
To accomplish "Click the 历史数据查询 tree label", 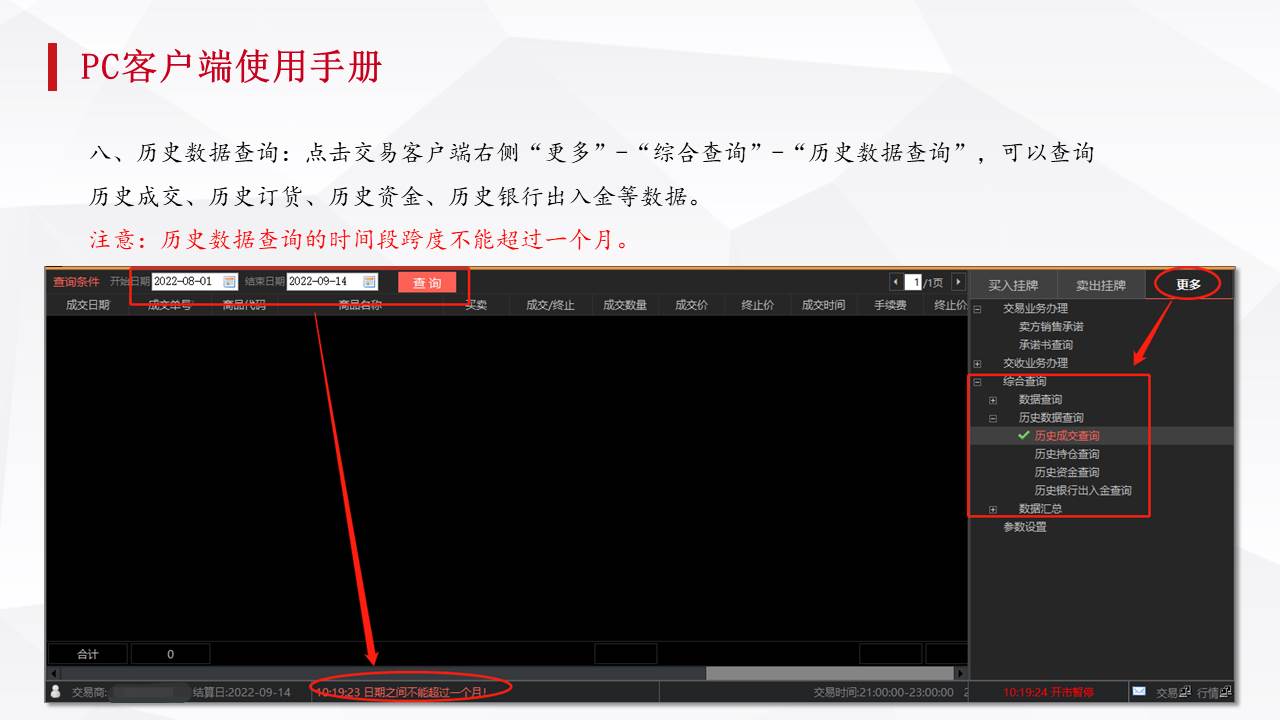I will coord(1051,418).
